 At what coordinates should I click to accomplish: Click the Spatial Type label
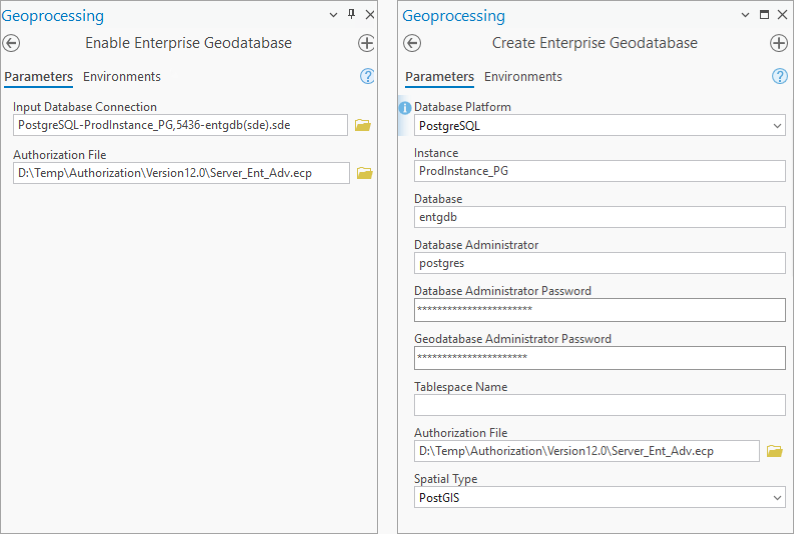click(x=446, y=479)
